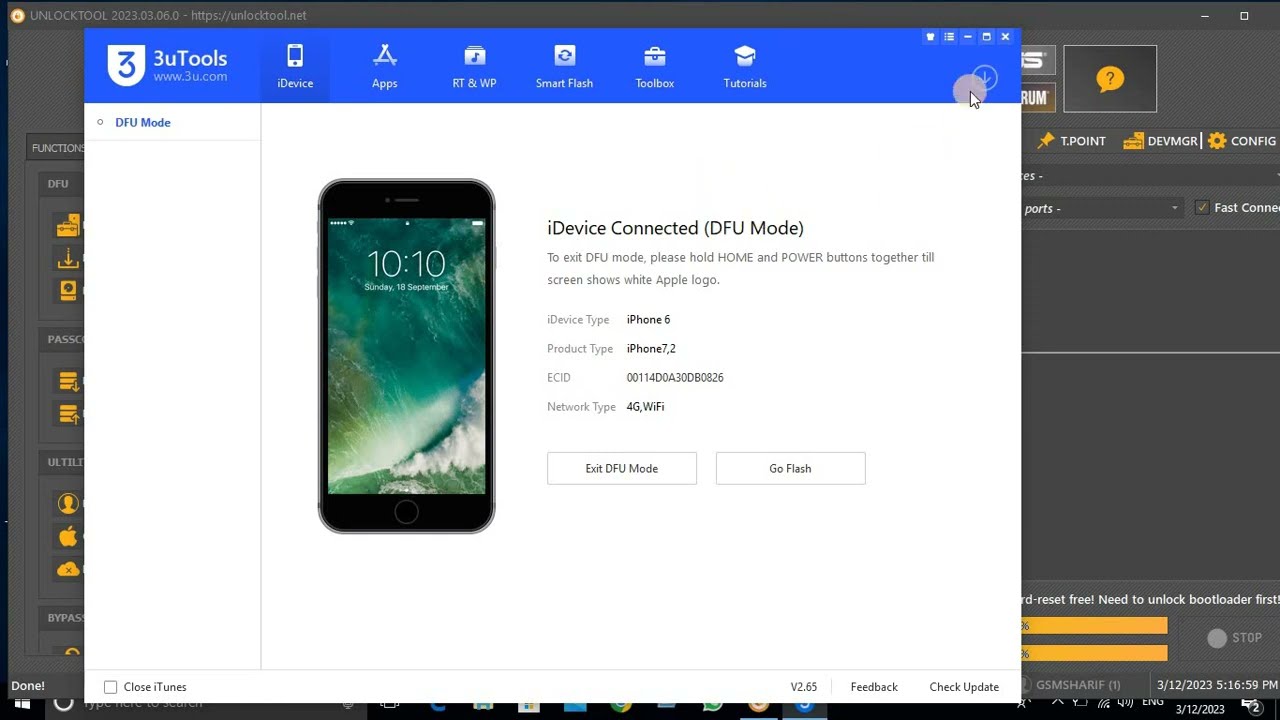Click UnlockTool passcode list-down icon

69,381
